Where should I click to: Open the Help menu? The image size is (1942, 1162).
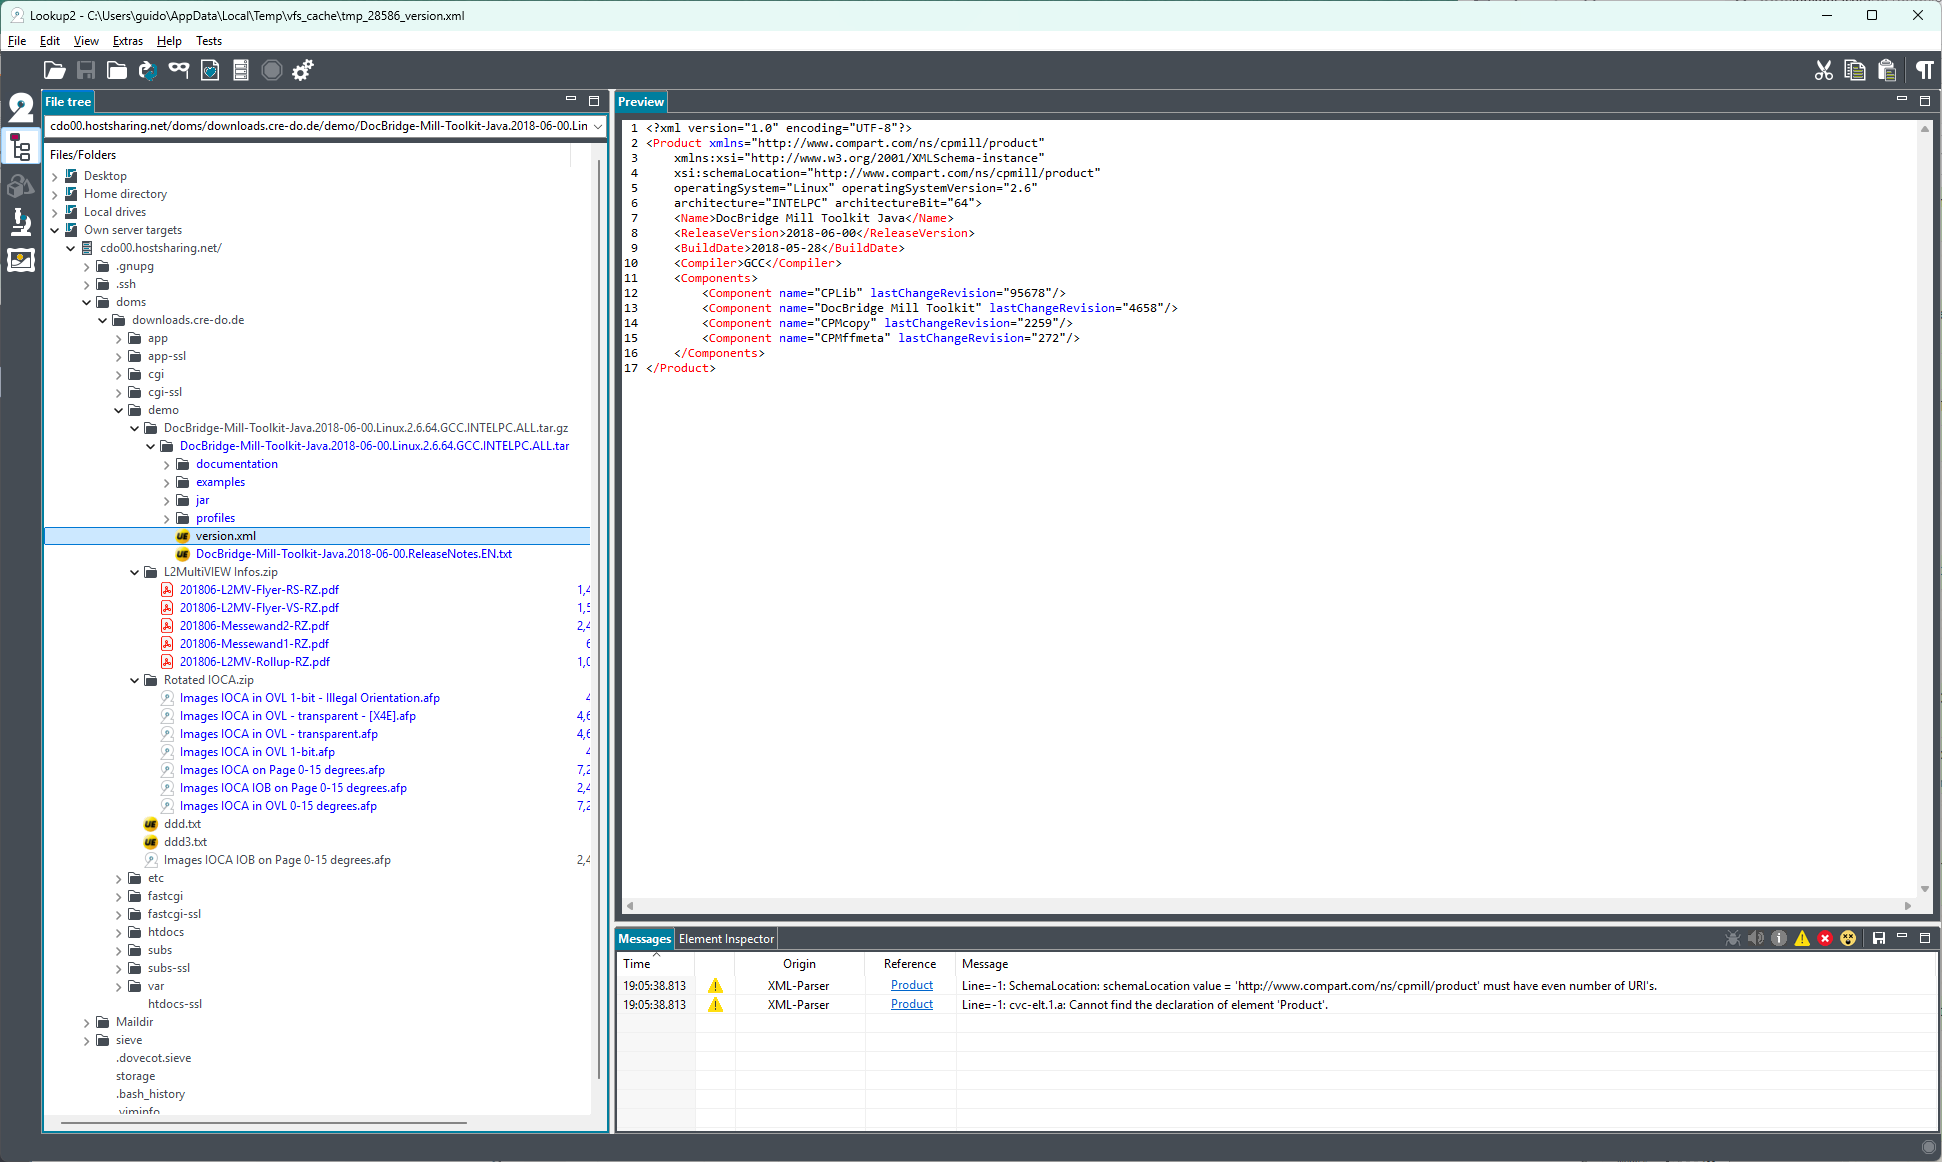(x=169, y=41)
